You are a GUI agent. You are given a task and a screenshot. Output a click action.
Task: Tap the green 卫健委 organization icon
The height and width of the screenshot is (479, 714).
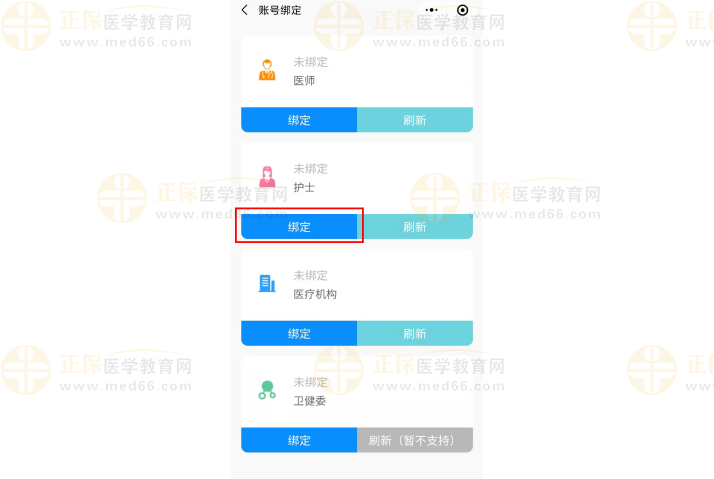point(267,390)
